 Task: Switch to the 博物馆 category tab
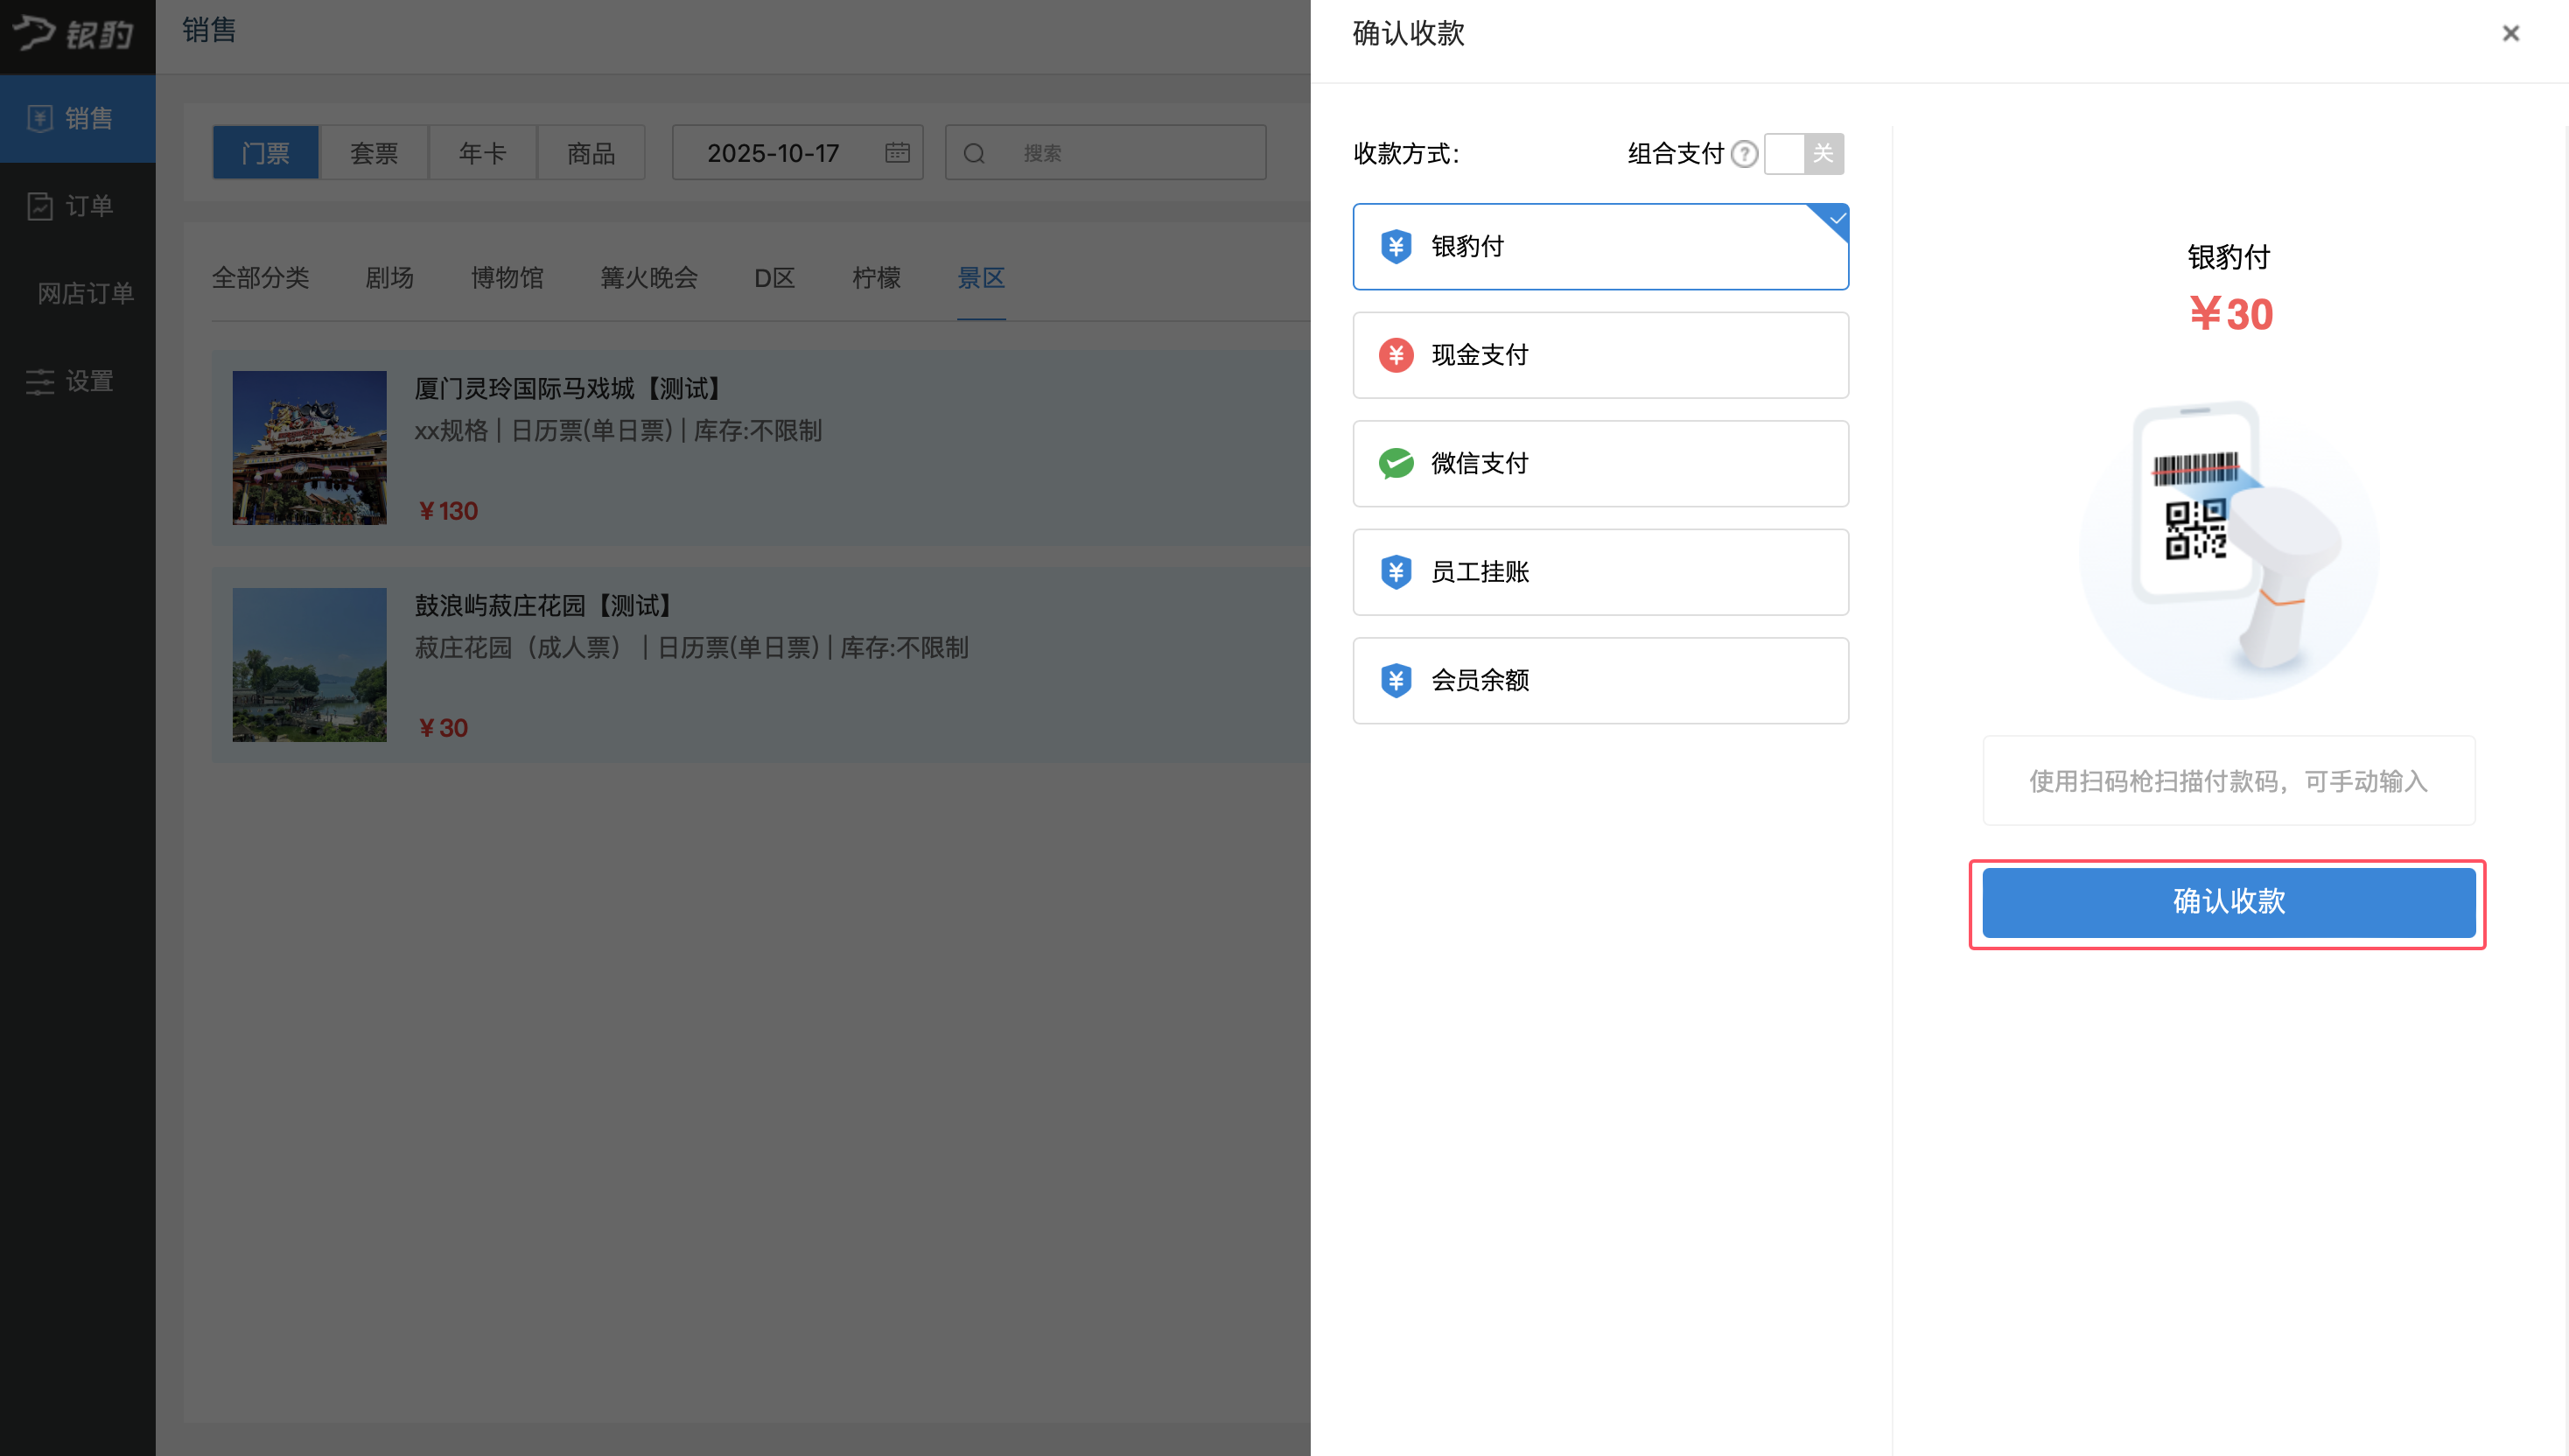507,278
